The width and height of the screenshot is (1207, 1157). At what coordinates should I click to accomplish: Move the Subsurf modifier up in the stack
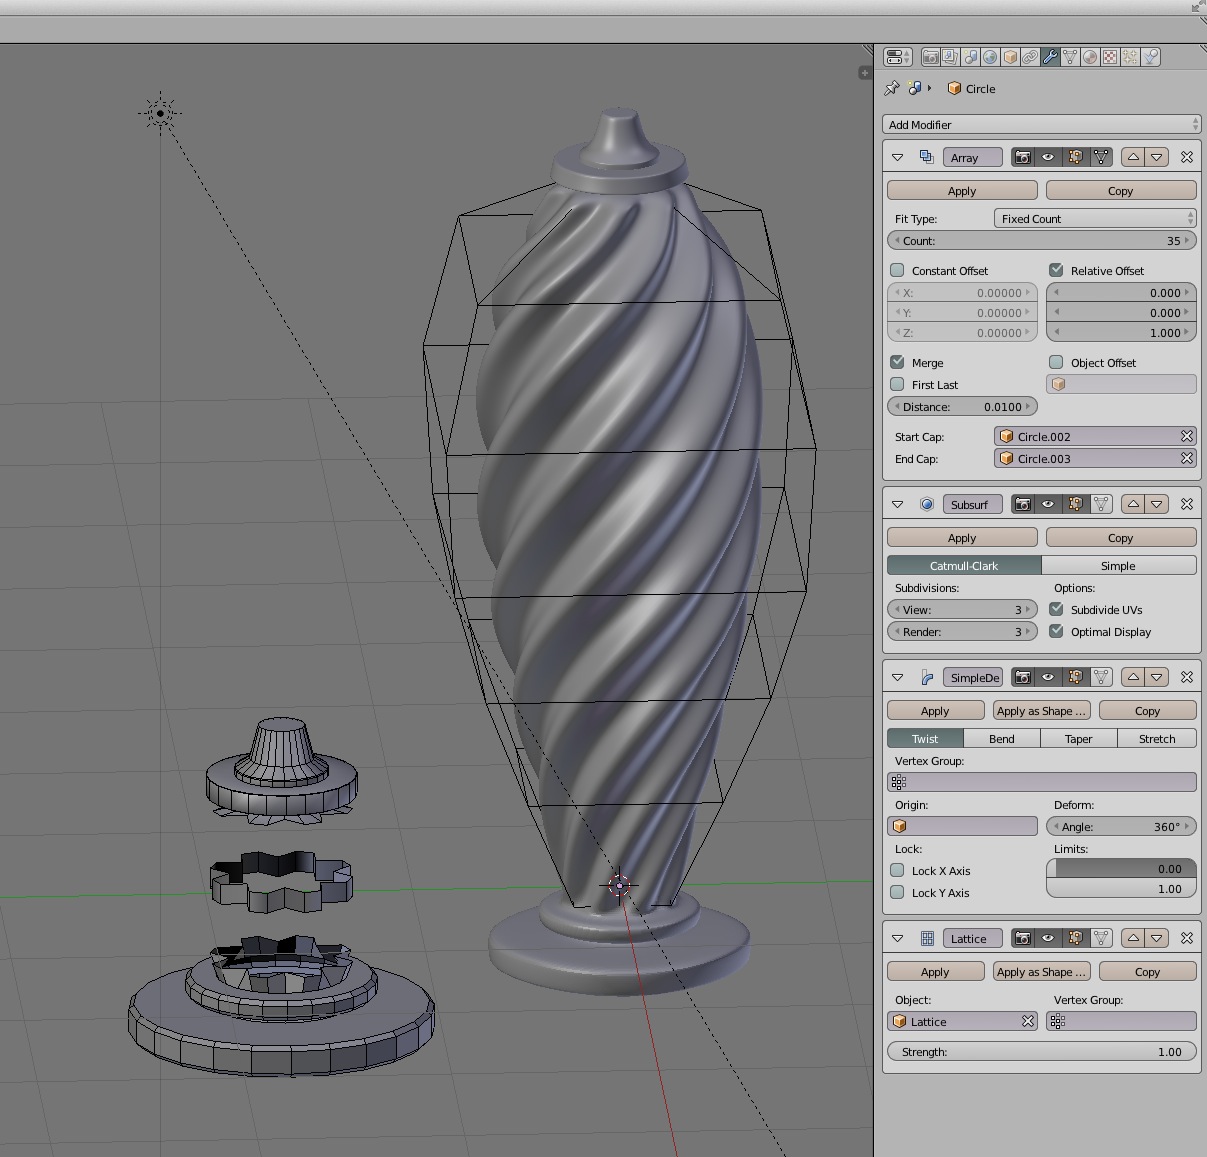click(x=1133, y=504)
